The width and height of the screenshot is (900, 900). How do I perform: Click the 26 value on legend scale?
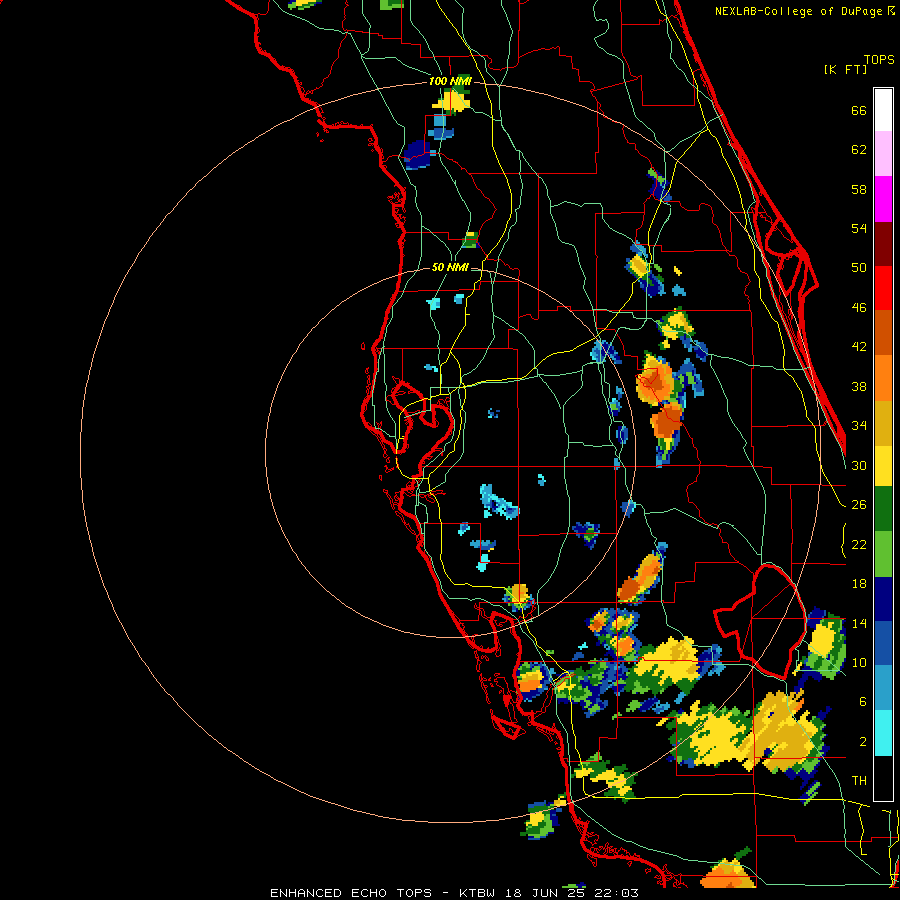859,505
